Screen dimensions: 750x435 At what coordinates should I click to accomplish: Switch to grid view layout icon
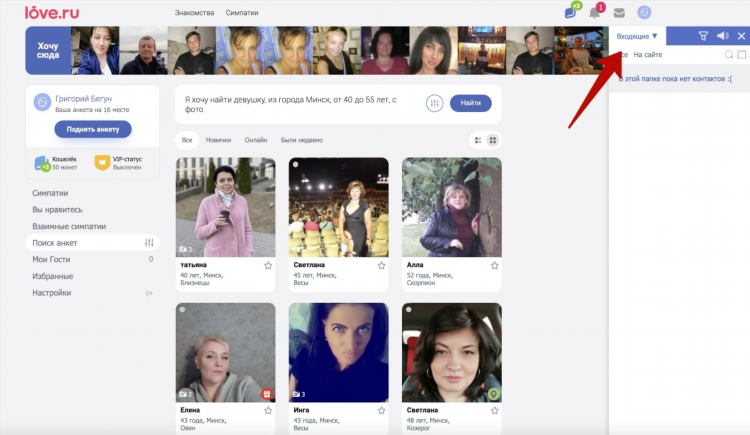click(x=493, y=140)
